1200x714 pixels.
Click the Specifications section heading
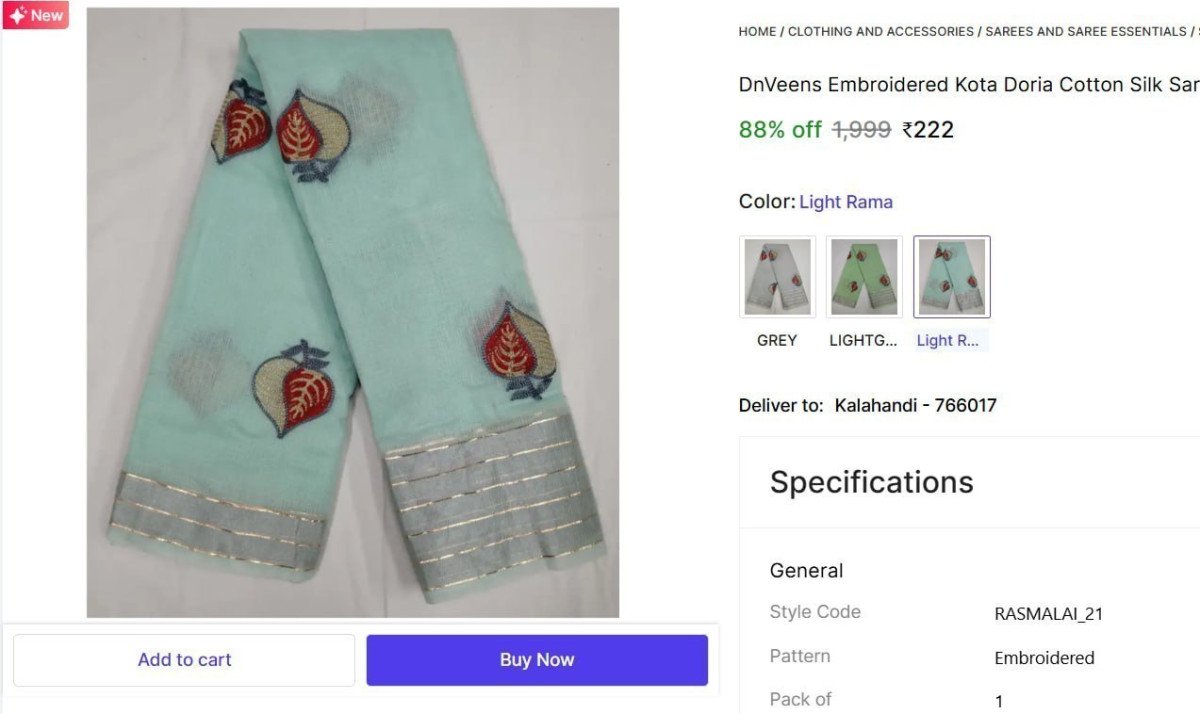click(x=871, y=482)
